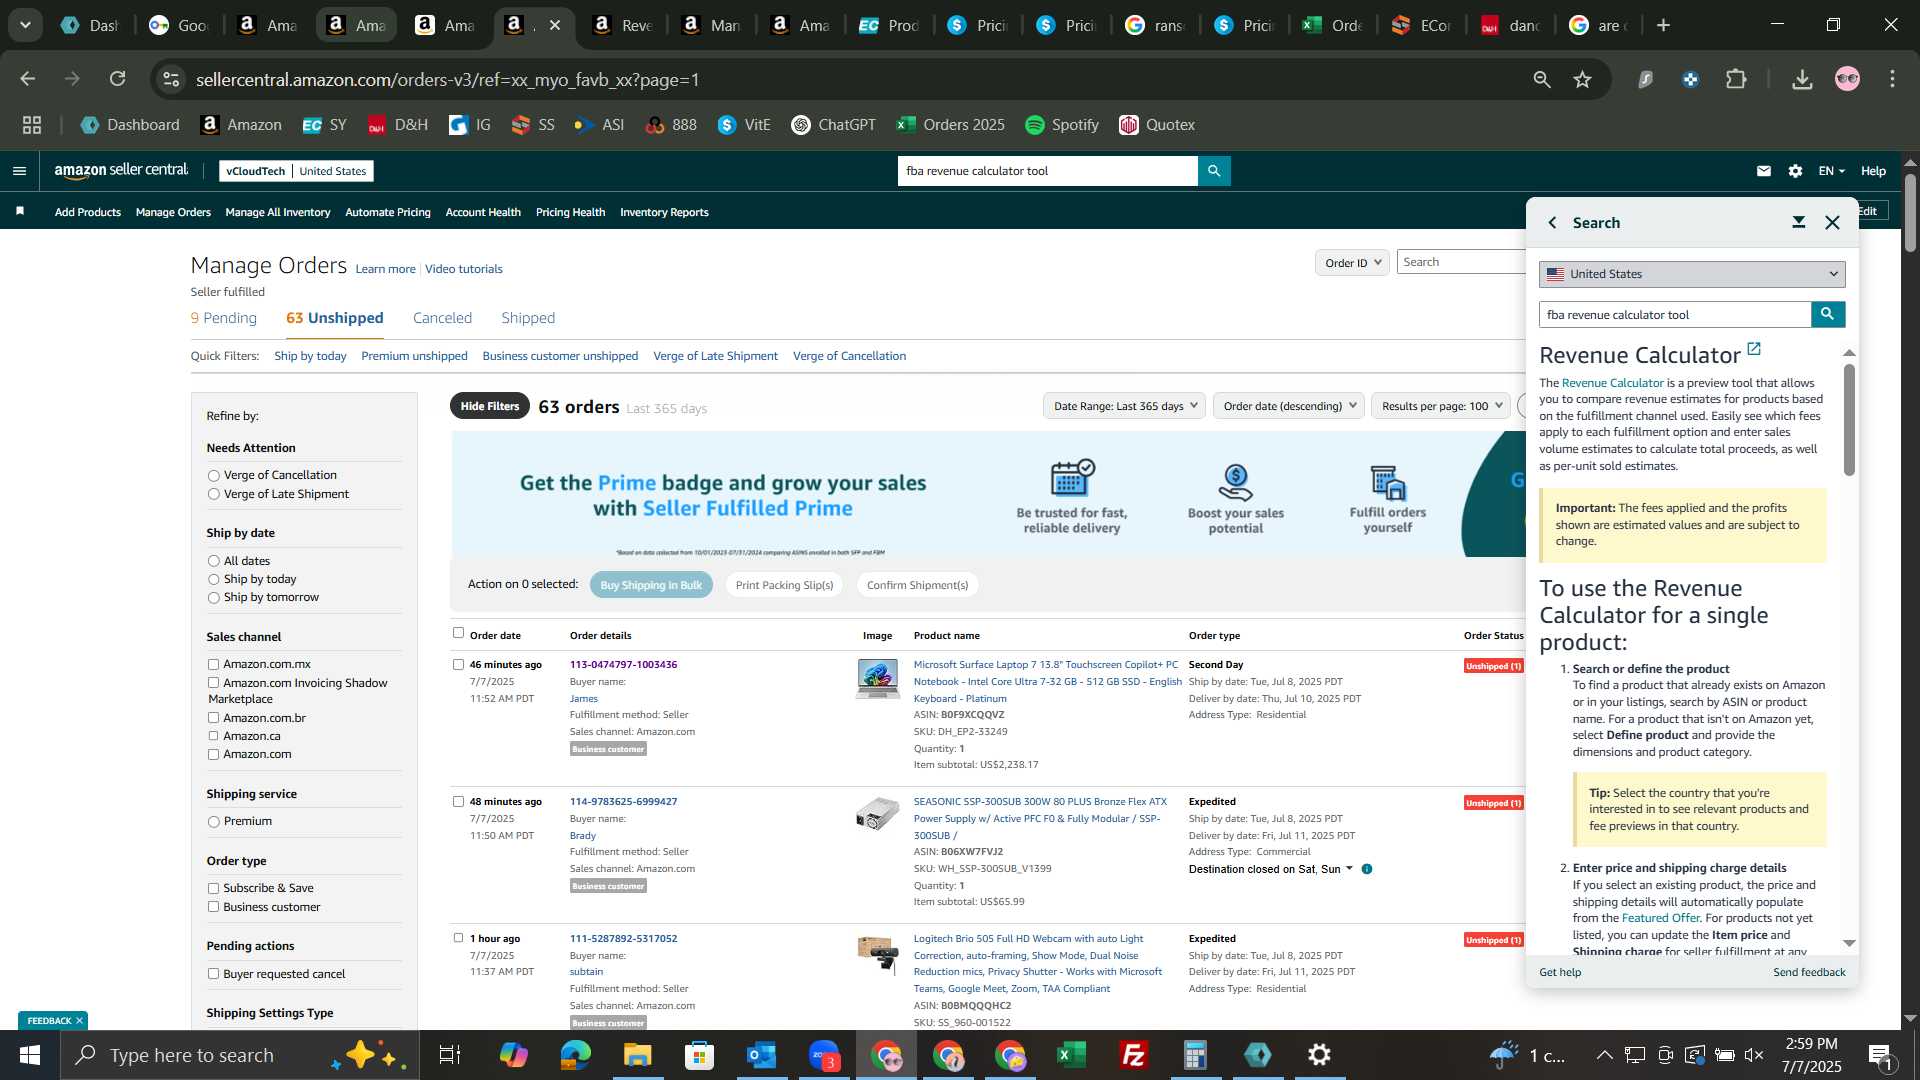Screen dimensions: 1920x1080
Task: Minimize the help Search panel
Action: (1798, 222)
